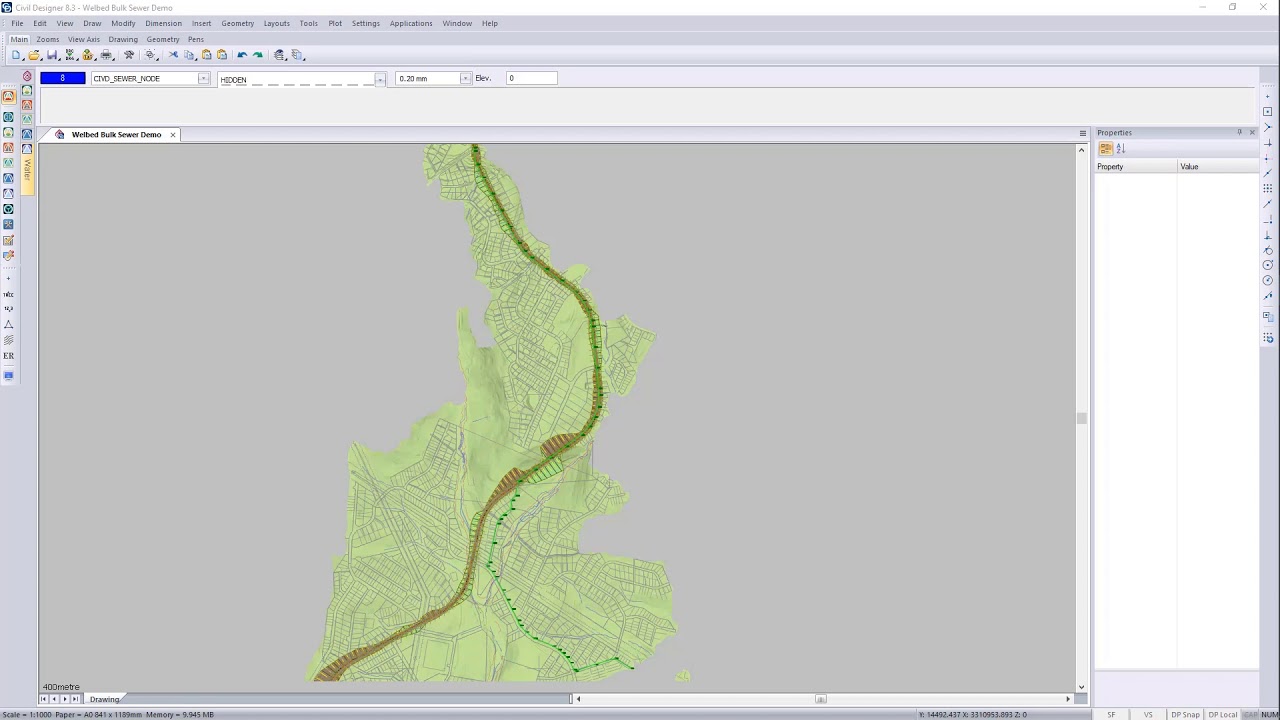Image resolution: width=1280 pixels, height=720 pixels.
Task: Select the Welbed Bulk Sewer Demo document tab
Action: pyautogui.click(x=116, y=134)
